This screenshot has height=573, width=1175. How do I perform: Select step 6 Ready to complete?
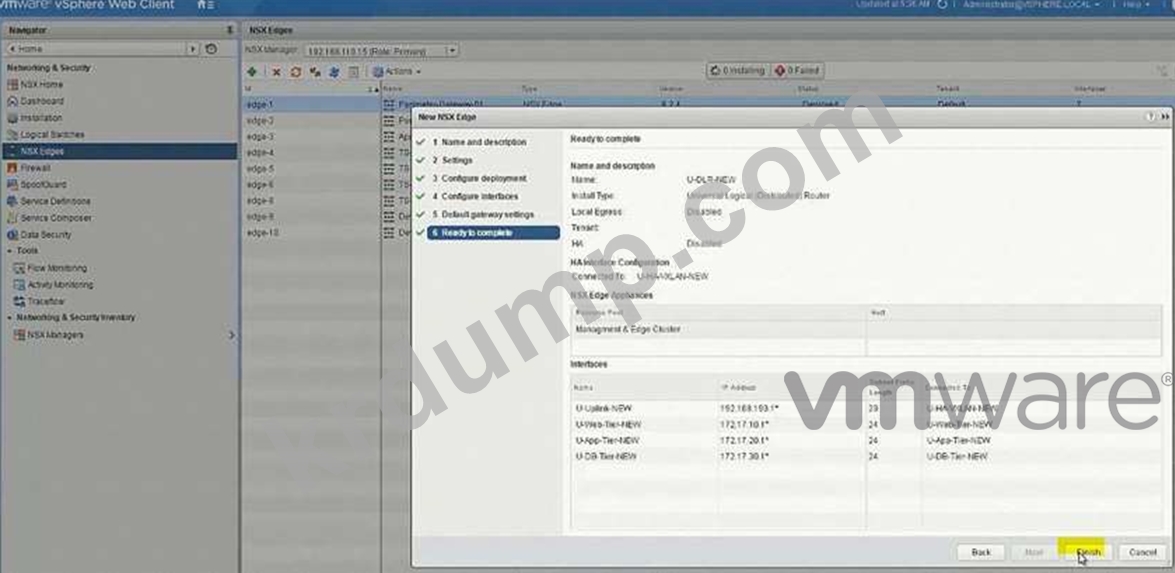pos(493,233)
